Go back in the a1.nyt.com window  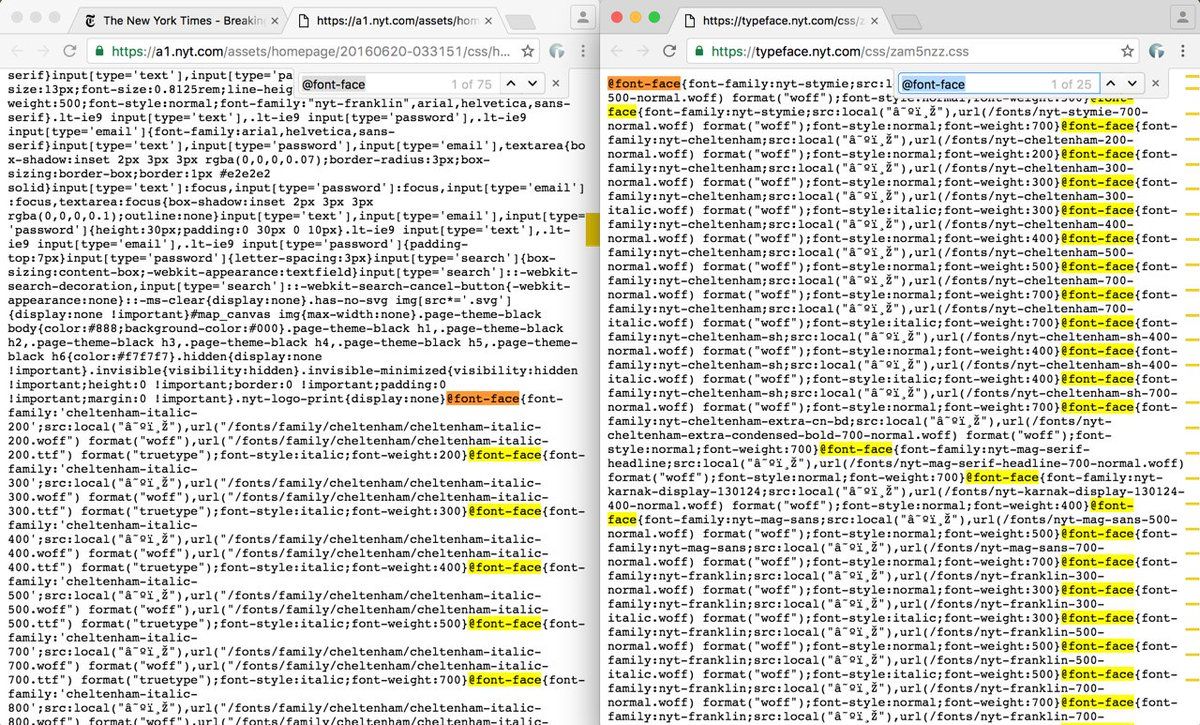(15, 51)
